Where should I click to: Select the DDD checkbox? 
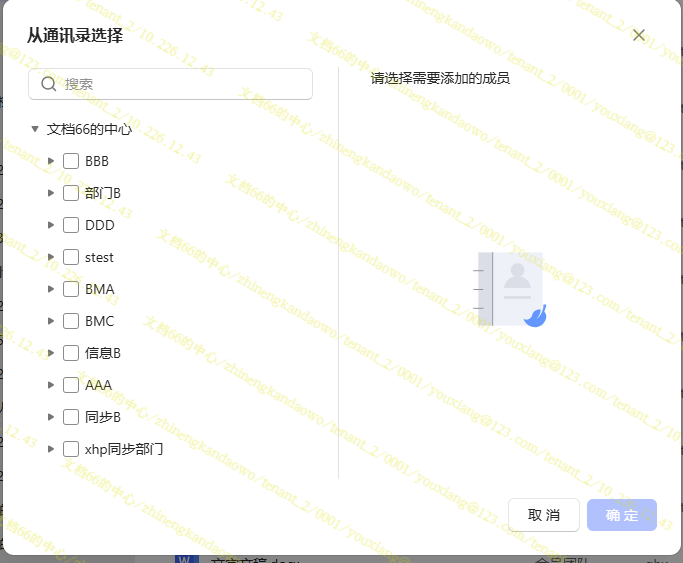[71, 225]
